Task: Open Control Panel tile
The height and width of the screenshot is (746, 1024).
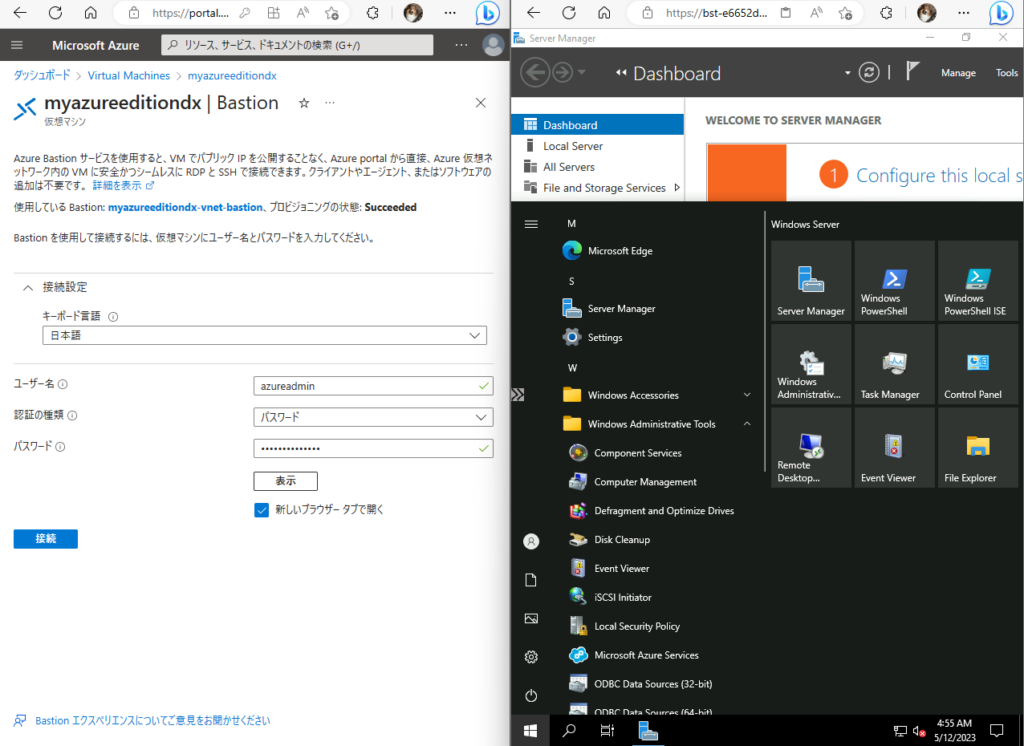Action: [978, 364]
